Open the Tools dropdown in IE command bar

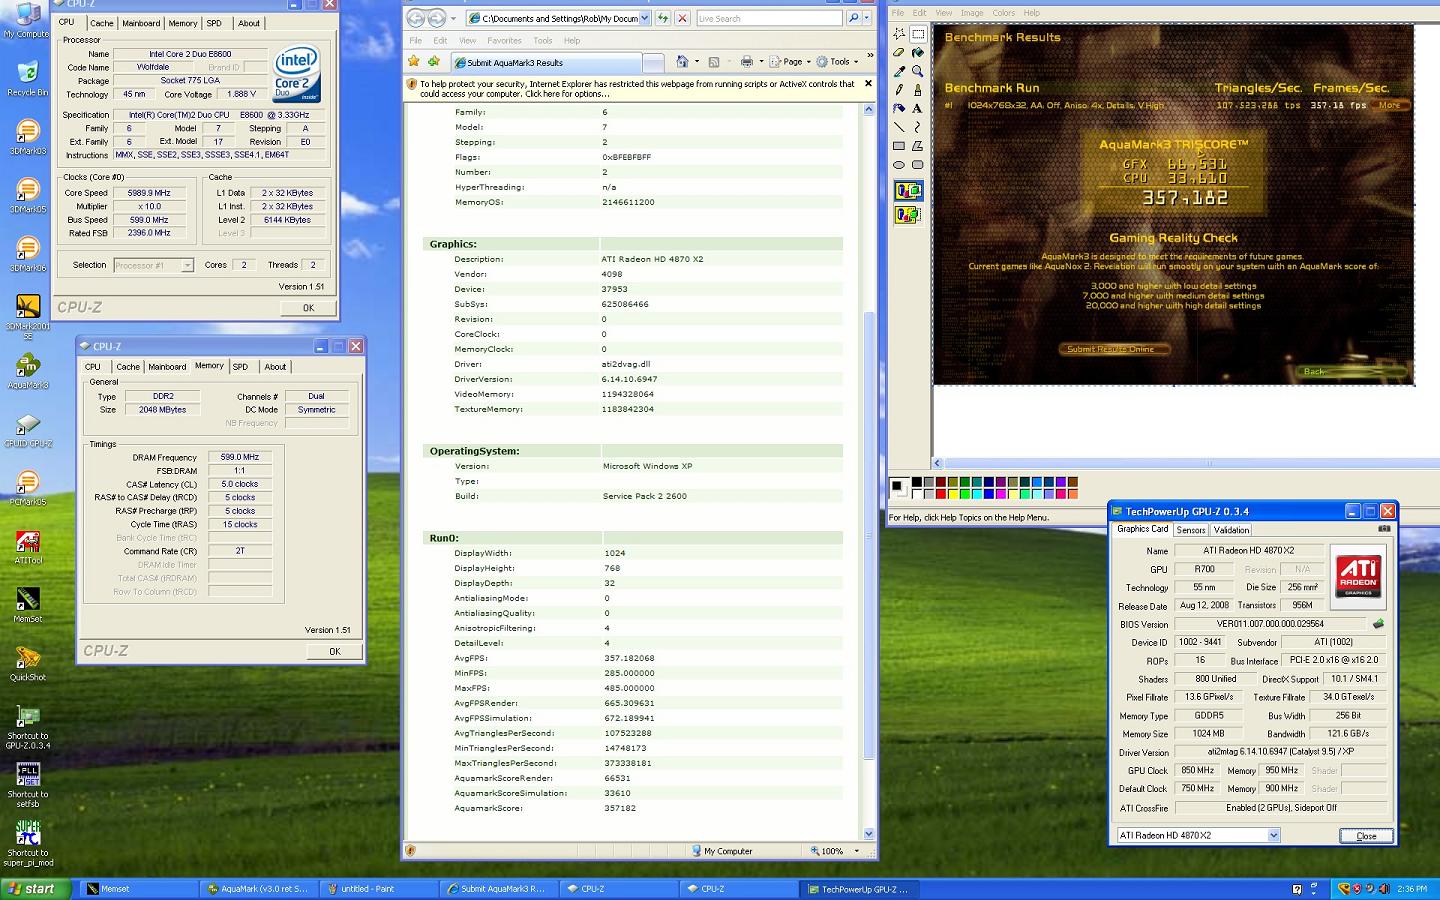click(837, 62)
